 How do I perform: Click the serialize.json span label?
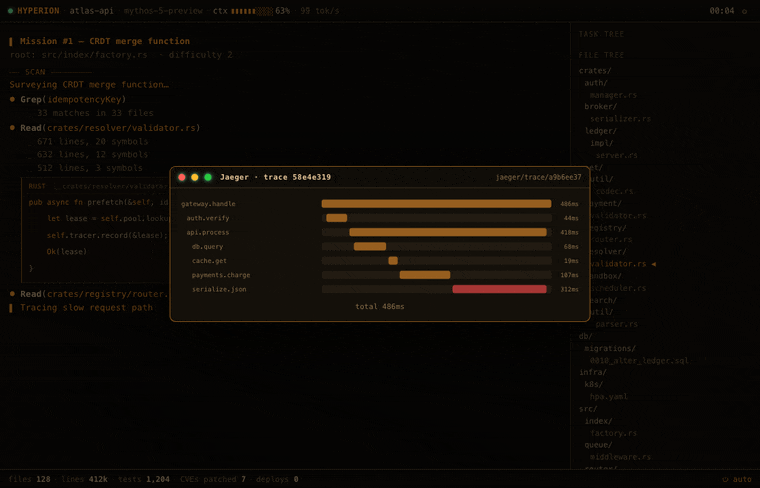coord(219,289)
